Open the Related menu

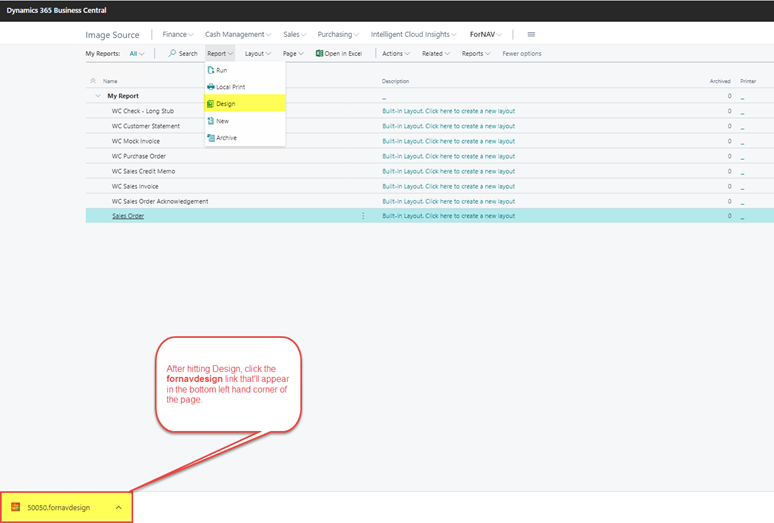[436, 53]
